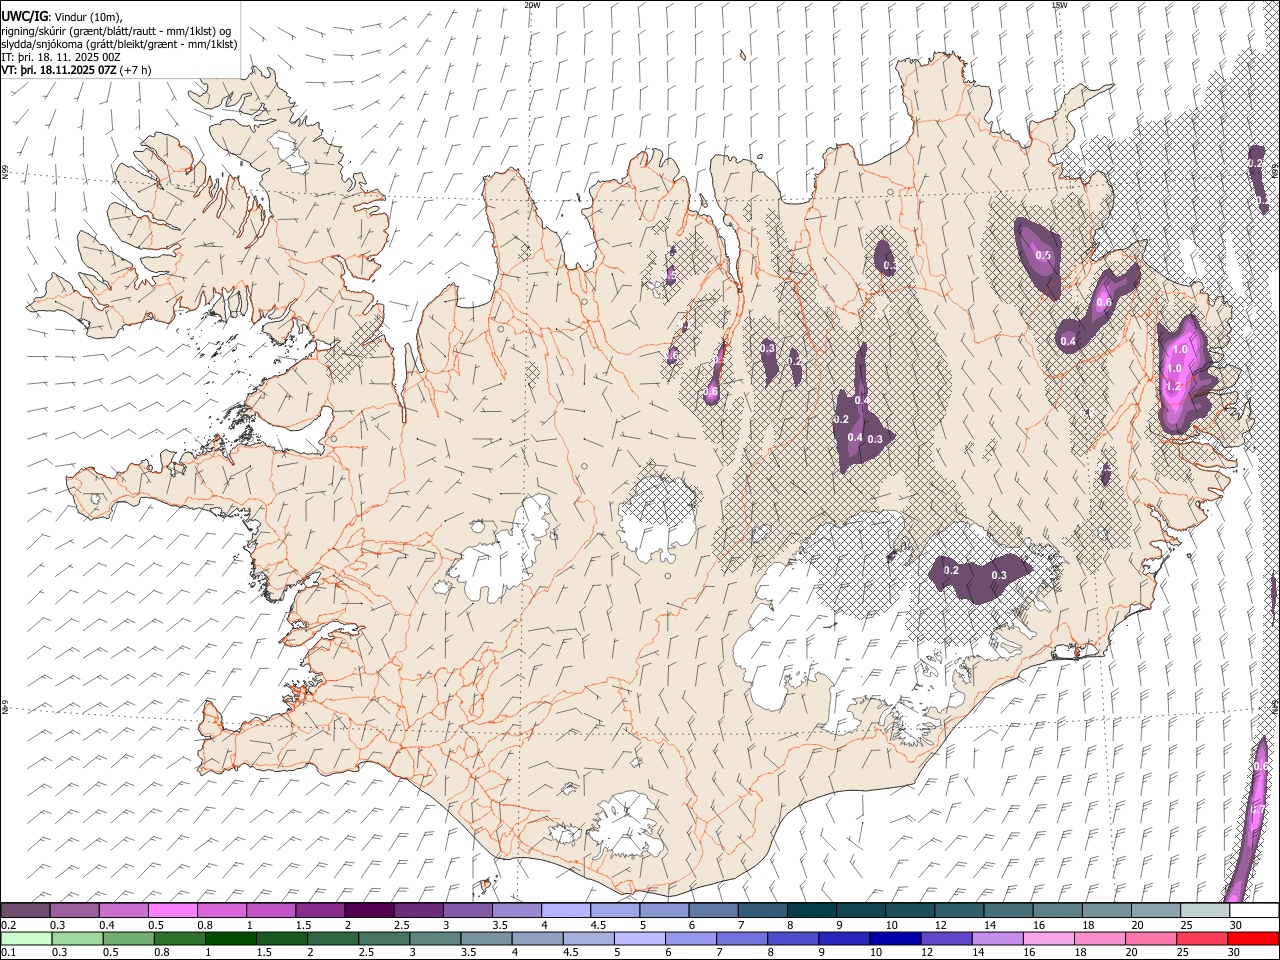Click the "4.5" snow scale label
Viewport: 1280px width, 960px height.
point(598,925)
